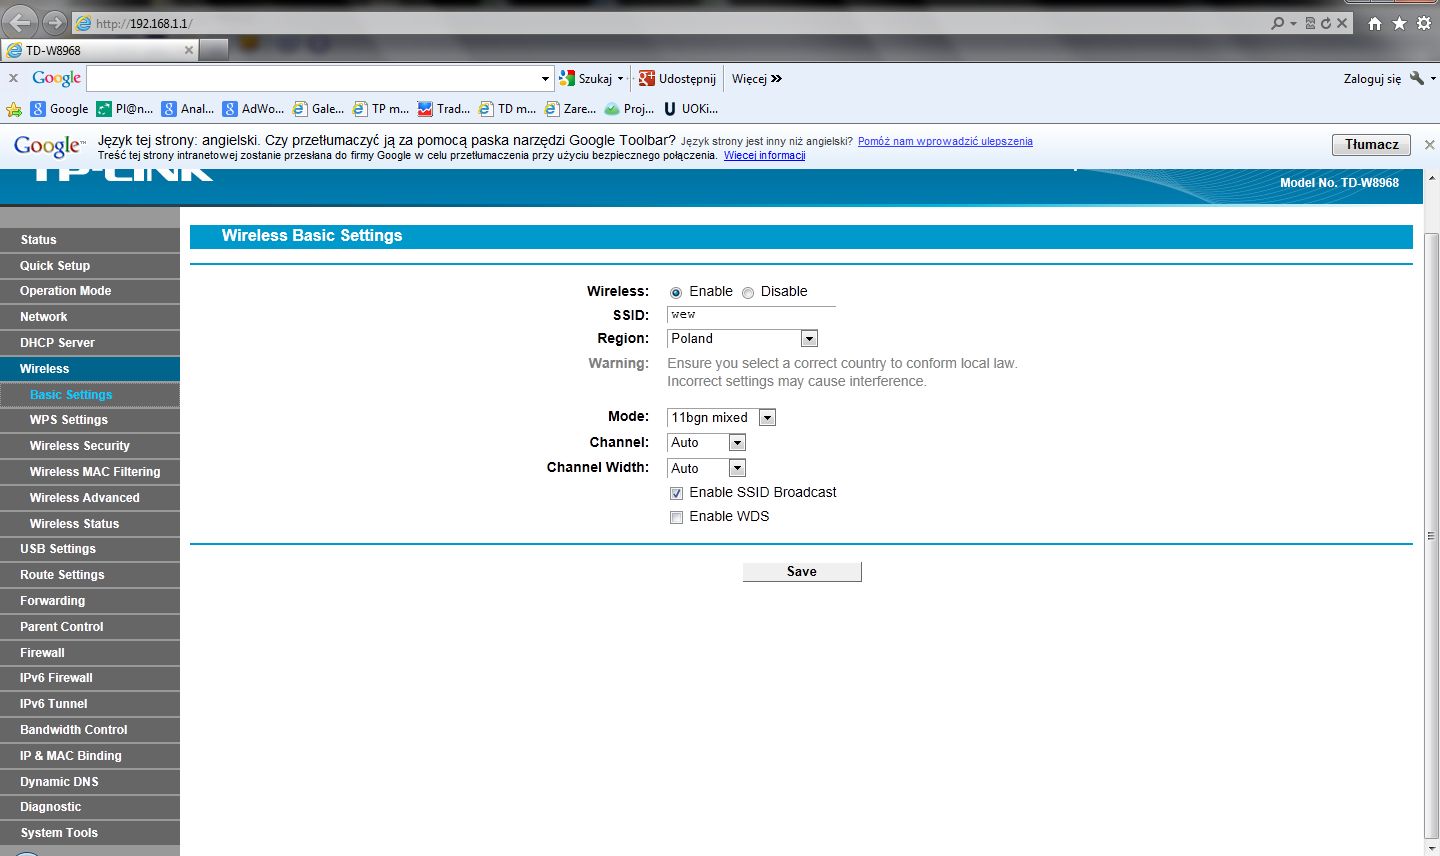Click the Google+ Udostępnij share button
Screen dimensions: 1440x856
tap(677, 78)
